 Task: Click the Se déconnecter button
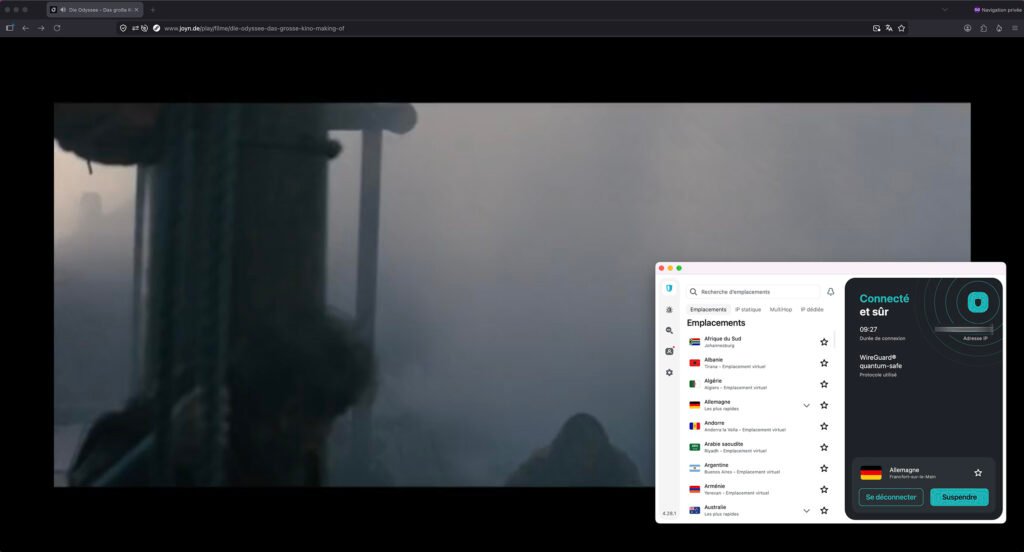(x=891, y=497)
